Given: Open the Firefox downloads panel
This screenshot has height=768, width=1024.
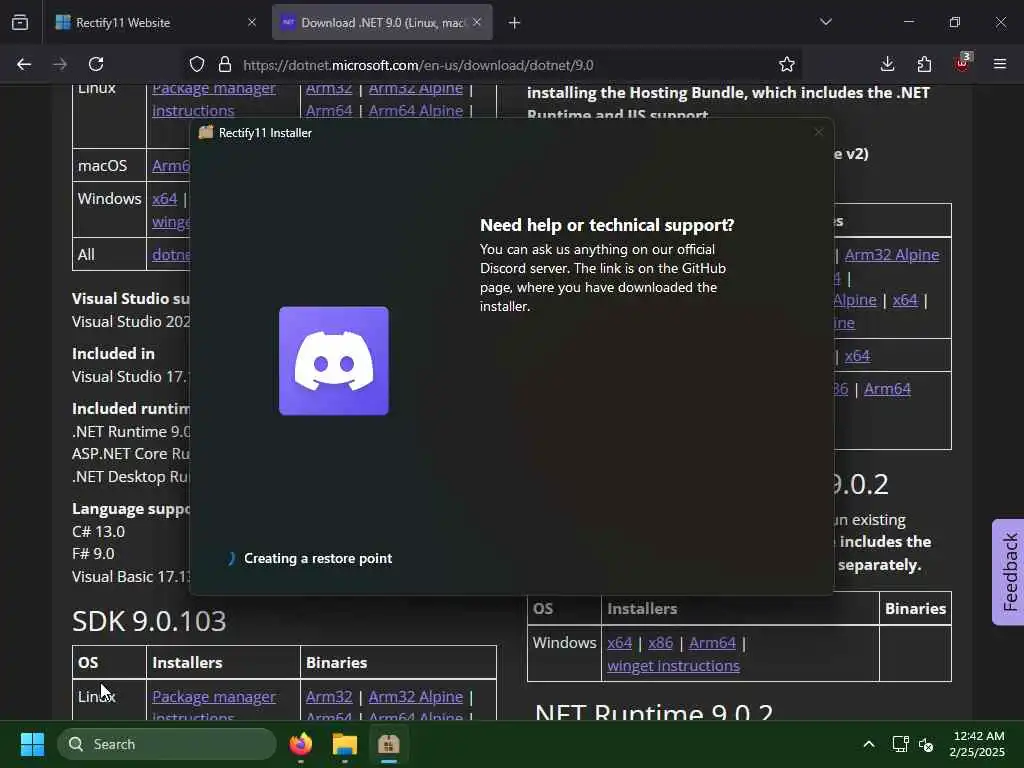Looking at the screenshot, I should pyautogui.click(x=888, y=64).
